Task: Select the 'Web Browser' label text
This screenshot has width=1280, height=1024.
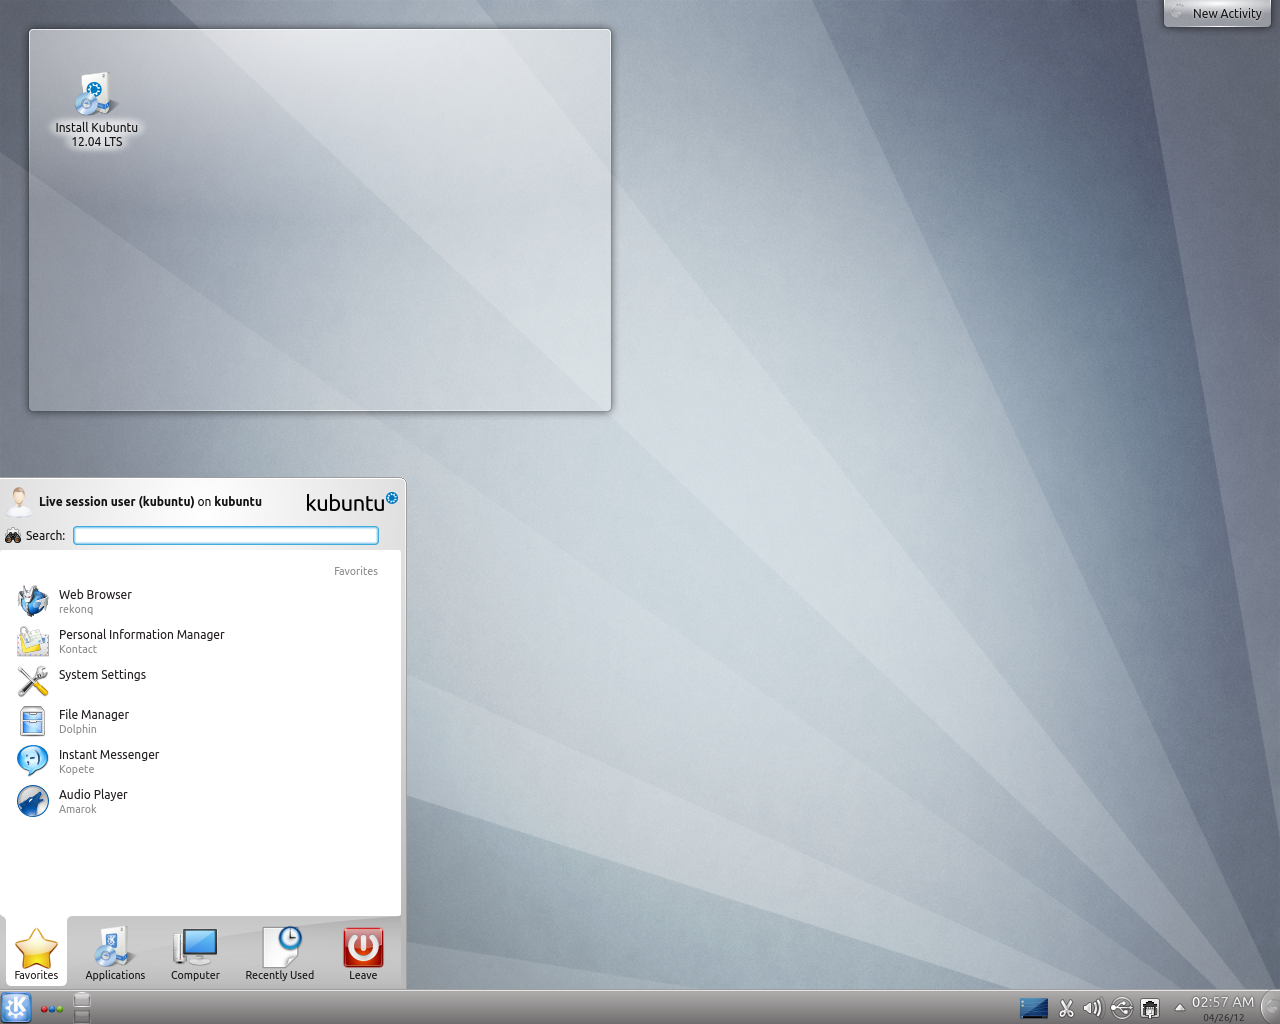Action: coord(95,595)
